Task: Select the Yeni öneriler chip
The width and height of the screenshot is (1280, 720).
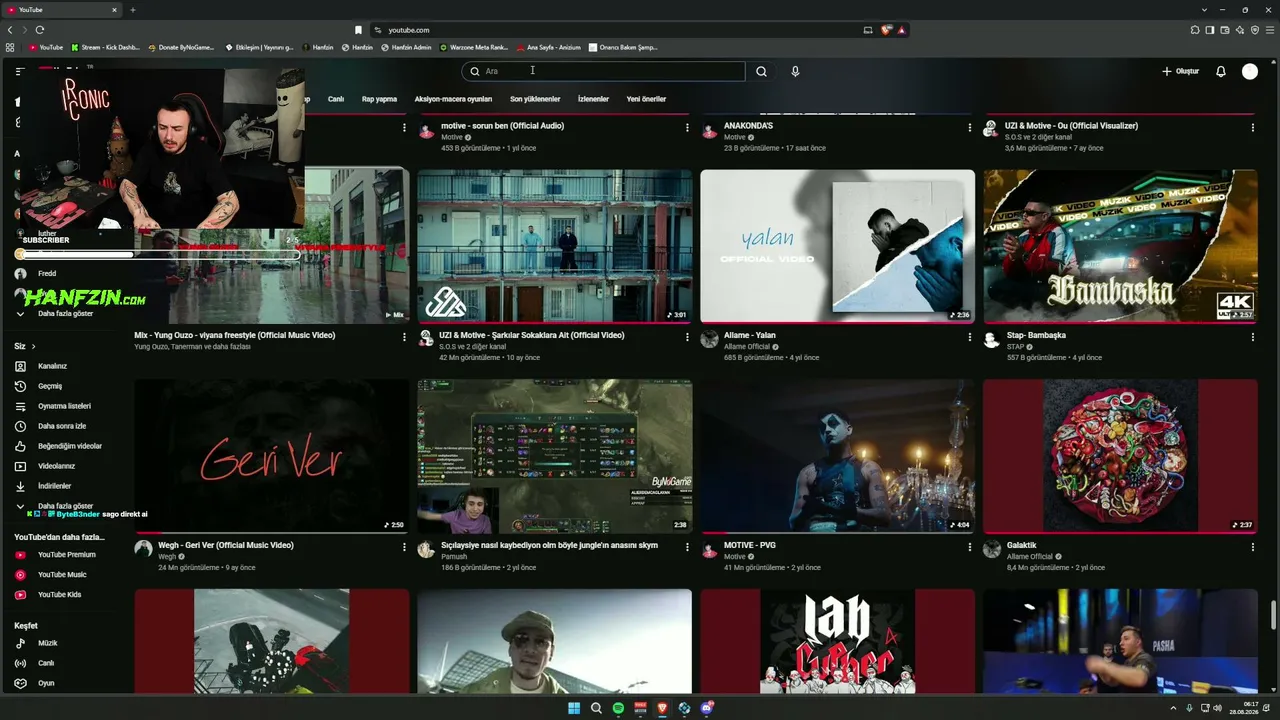Action: click(646, 99)
